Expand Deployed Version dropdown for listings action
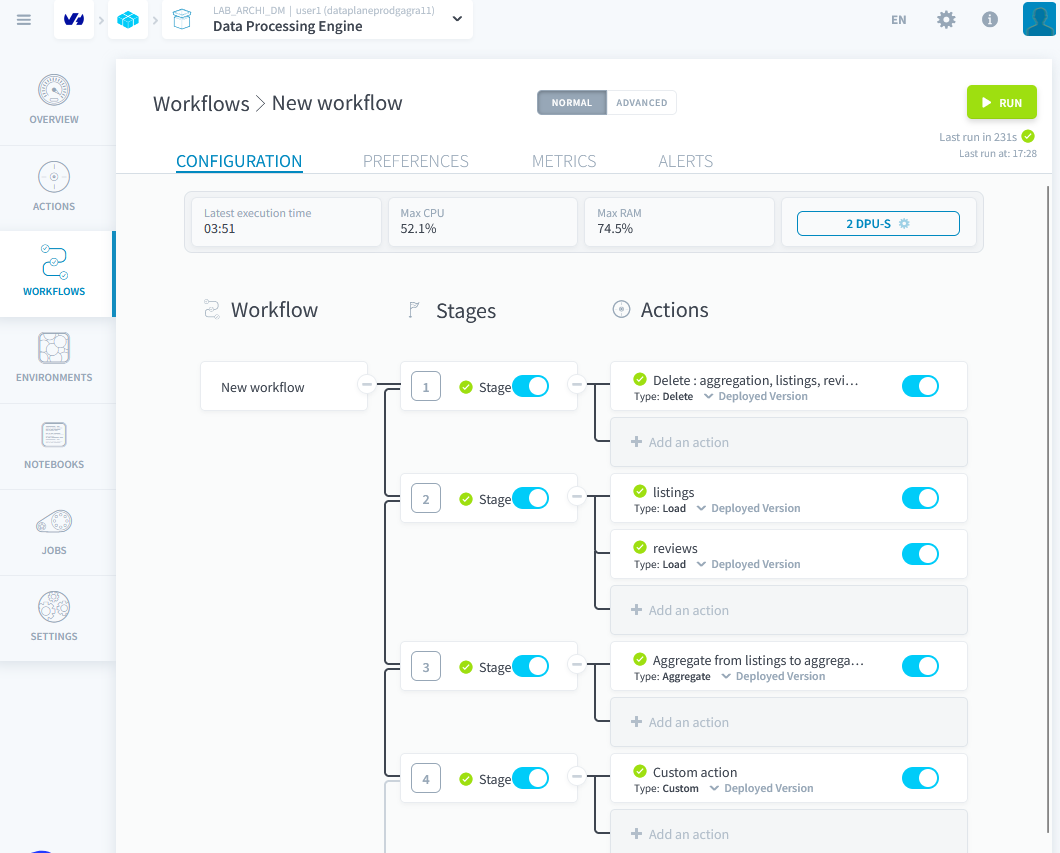Viewport: 1060px width, 853px height. click(x=748, y=508)
